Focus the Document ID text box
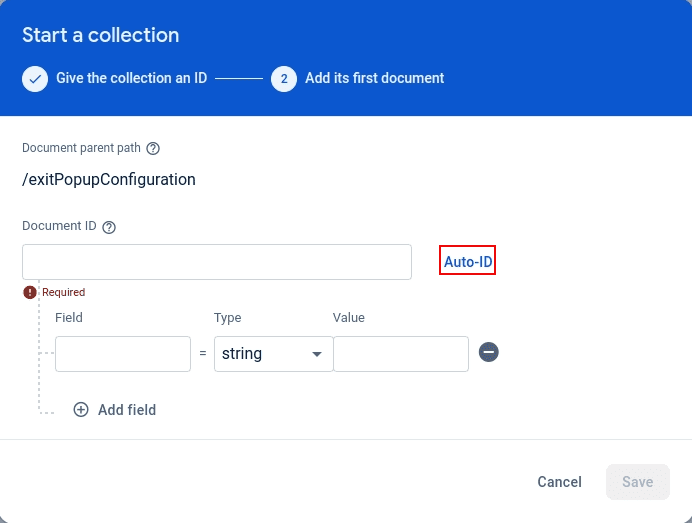Image resolution: width=692 pixels, height=523 pixels. pos(217,262)
